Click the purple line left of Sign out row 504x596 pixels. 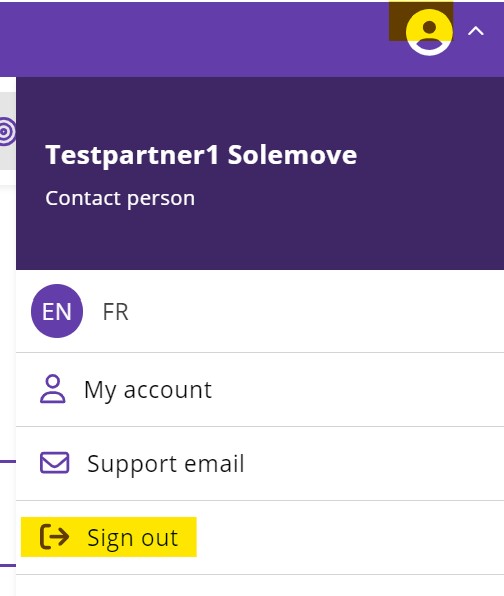coord(8,565)
